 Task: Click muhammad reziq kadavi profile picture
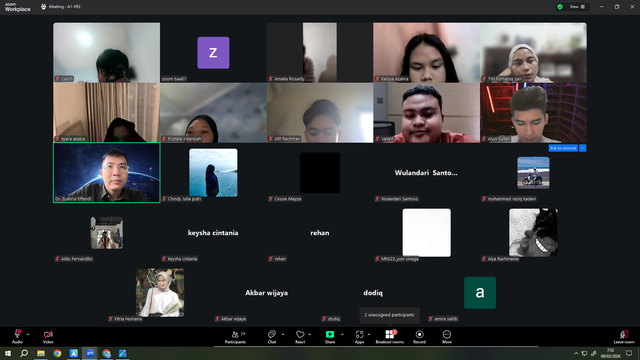[533, 173]
